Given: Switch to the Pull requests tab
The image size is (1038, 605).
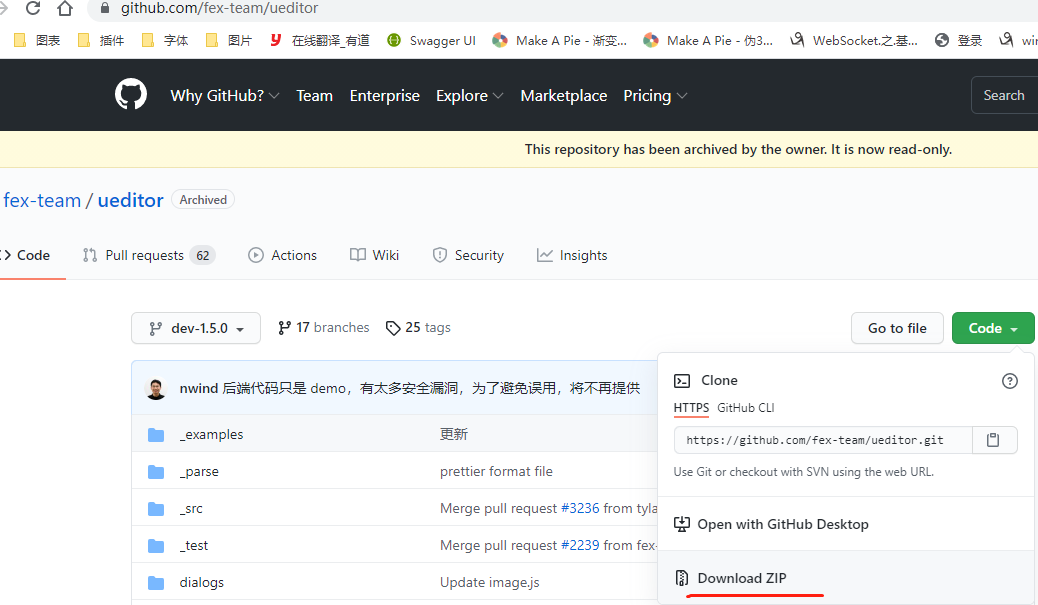Looking at the screenshot, I should point(149,256).
